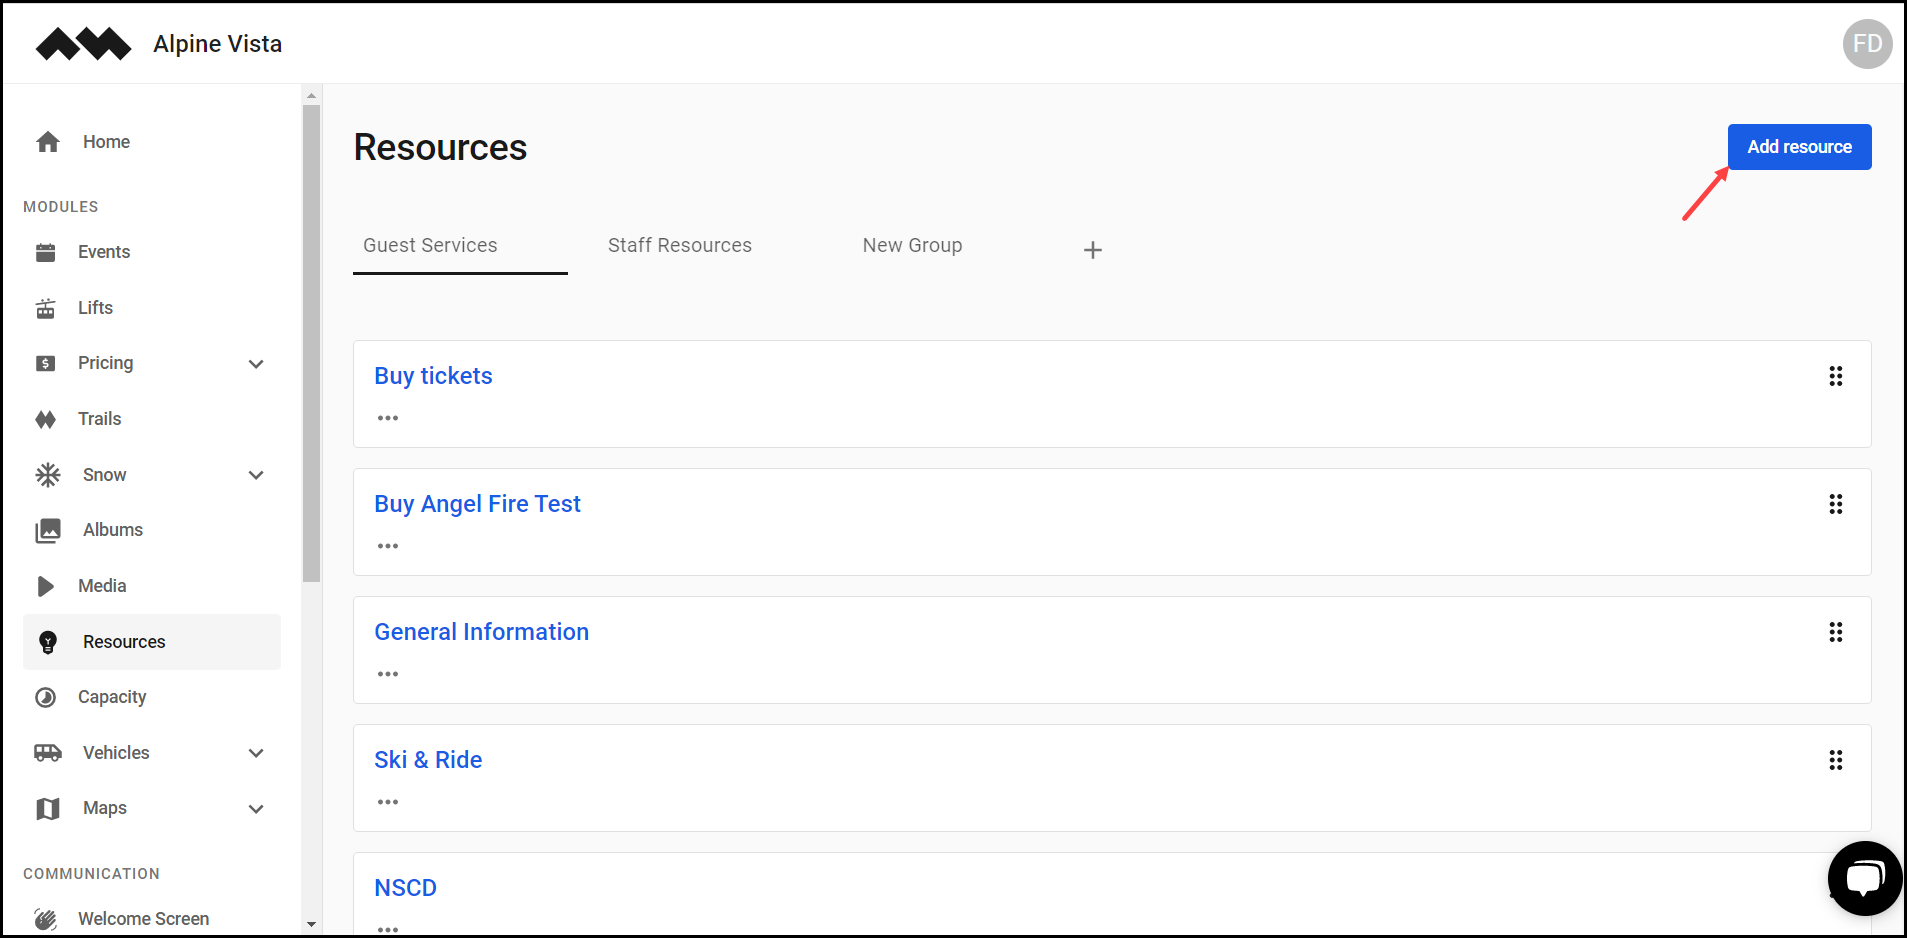
Task: Switch to the Staff Resources tab
Action: point(680,246)
